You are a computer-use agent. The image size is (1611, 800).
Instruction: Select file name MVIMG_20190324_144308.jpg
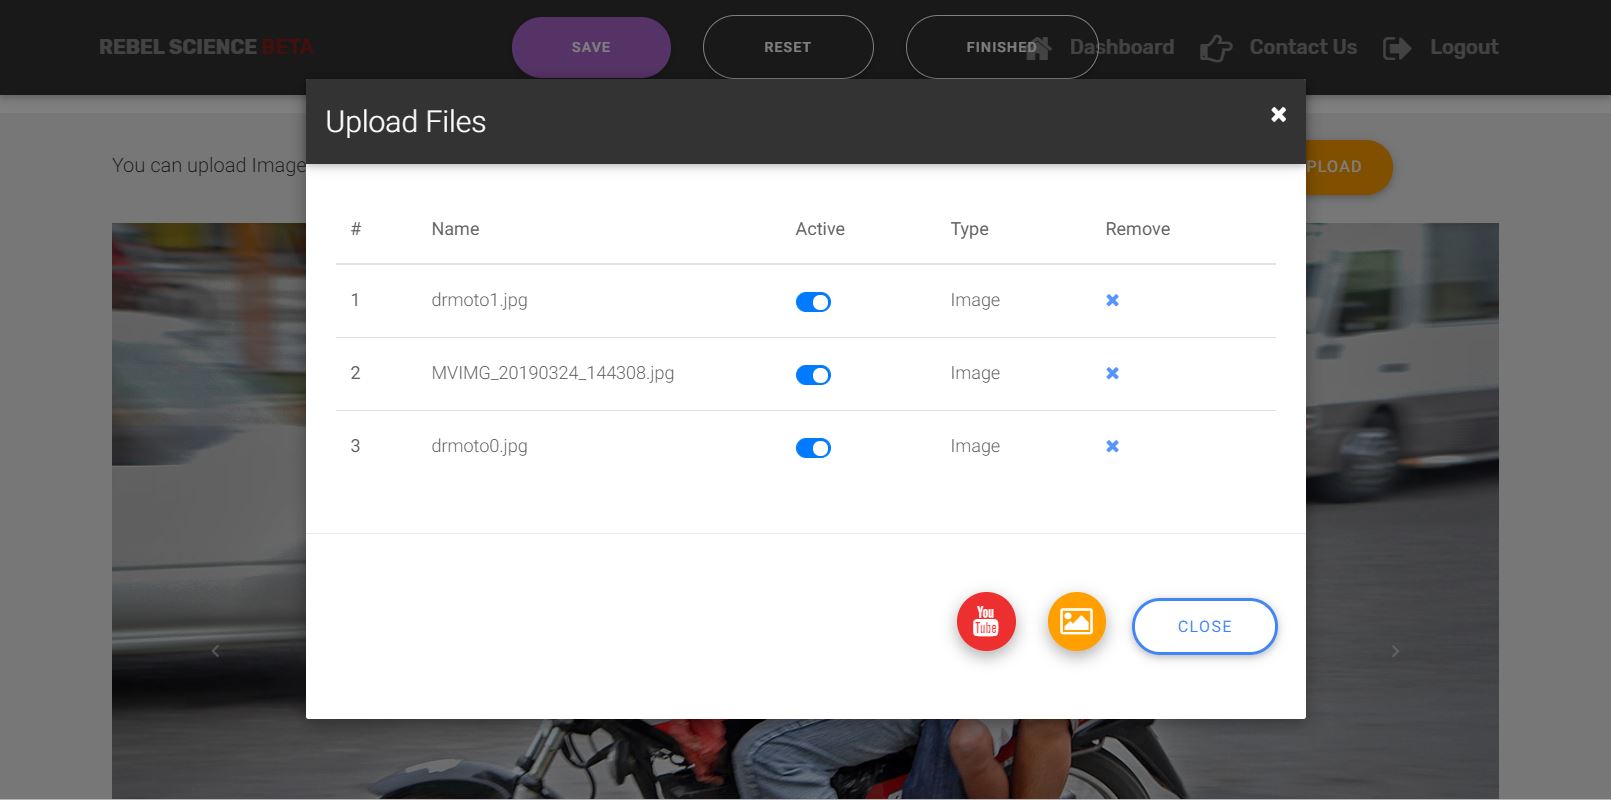click(553, 373)
